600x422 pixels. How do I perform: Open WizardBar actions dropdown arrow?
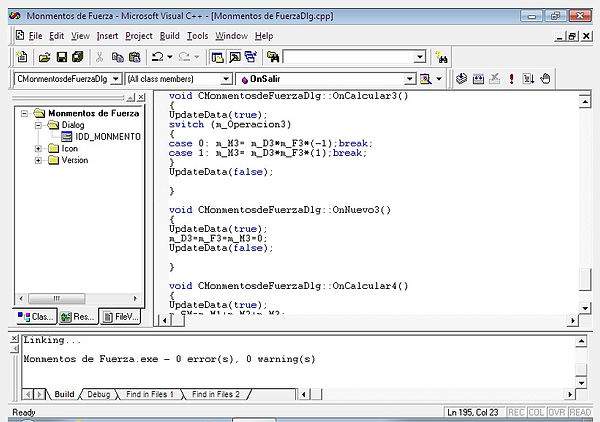point(439,79)
